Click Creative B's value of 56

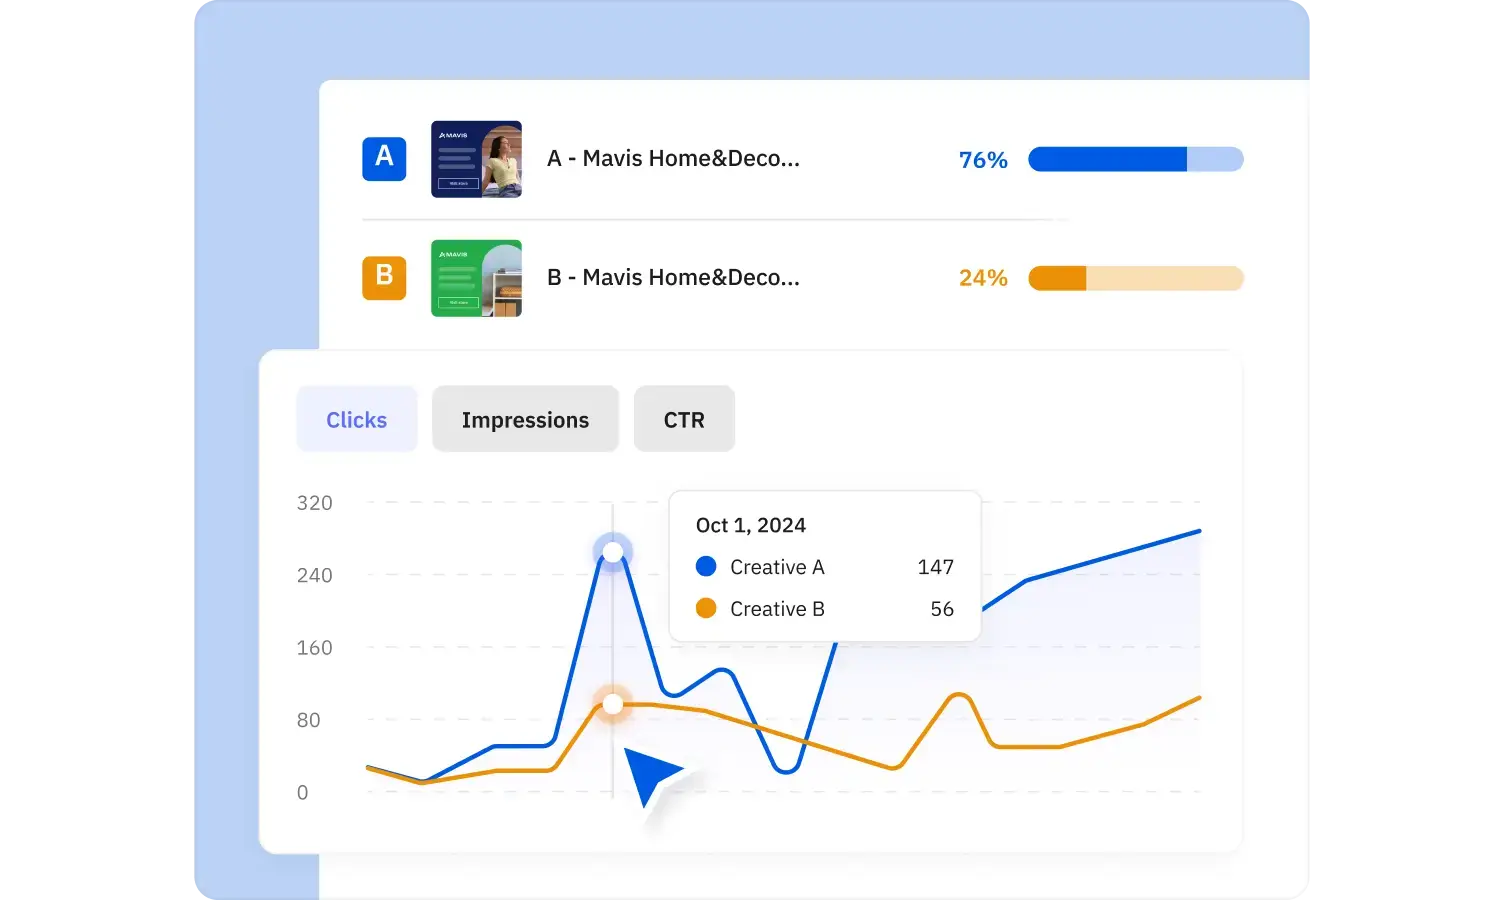point(941,608)
